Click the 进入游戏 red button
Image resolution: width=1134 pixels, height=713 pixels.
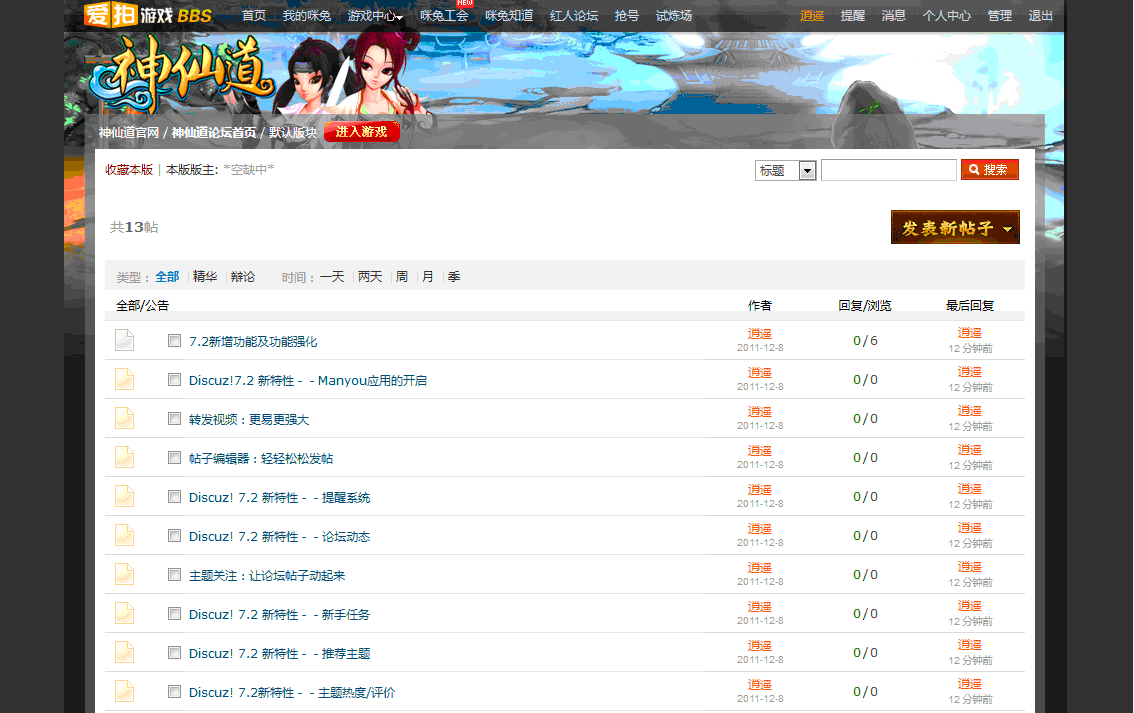pos(362,132)
